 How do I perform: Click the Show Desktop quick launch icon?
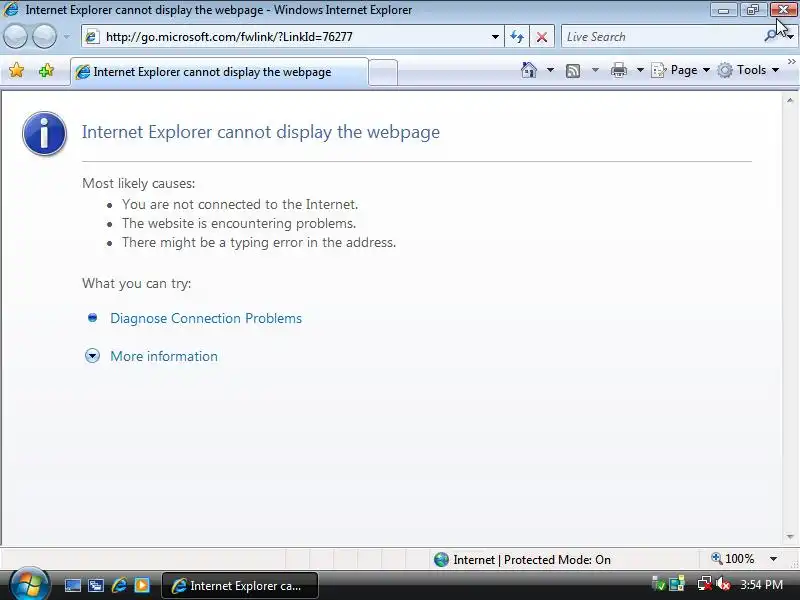(x=72, y=585)
